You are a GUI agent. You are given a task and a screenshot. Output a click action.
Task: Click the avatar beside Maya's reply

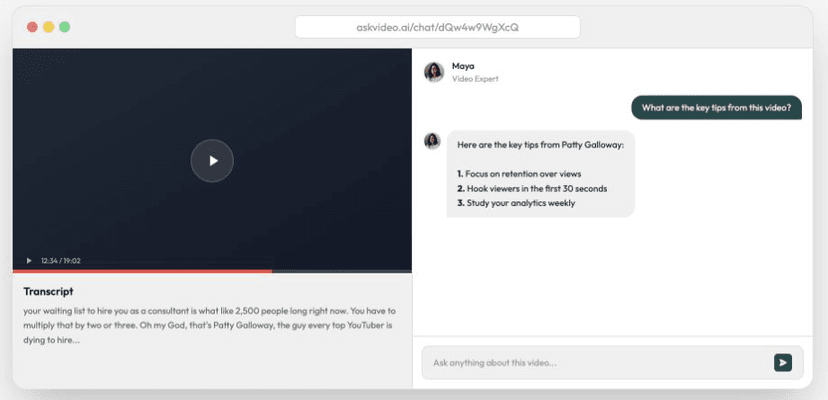[432, 141]
